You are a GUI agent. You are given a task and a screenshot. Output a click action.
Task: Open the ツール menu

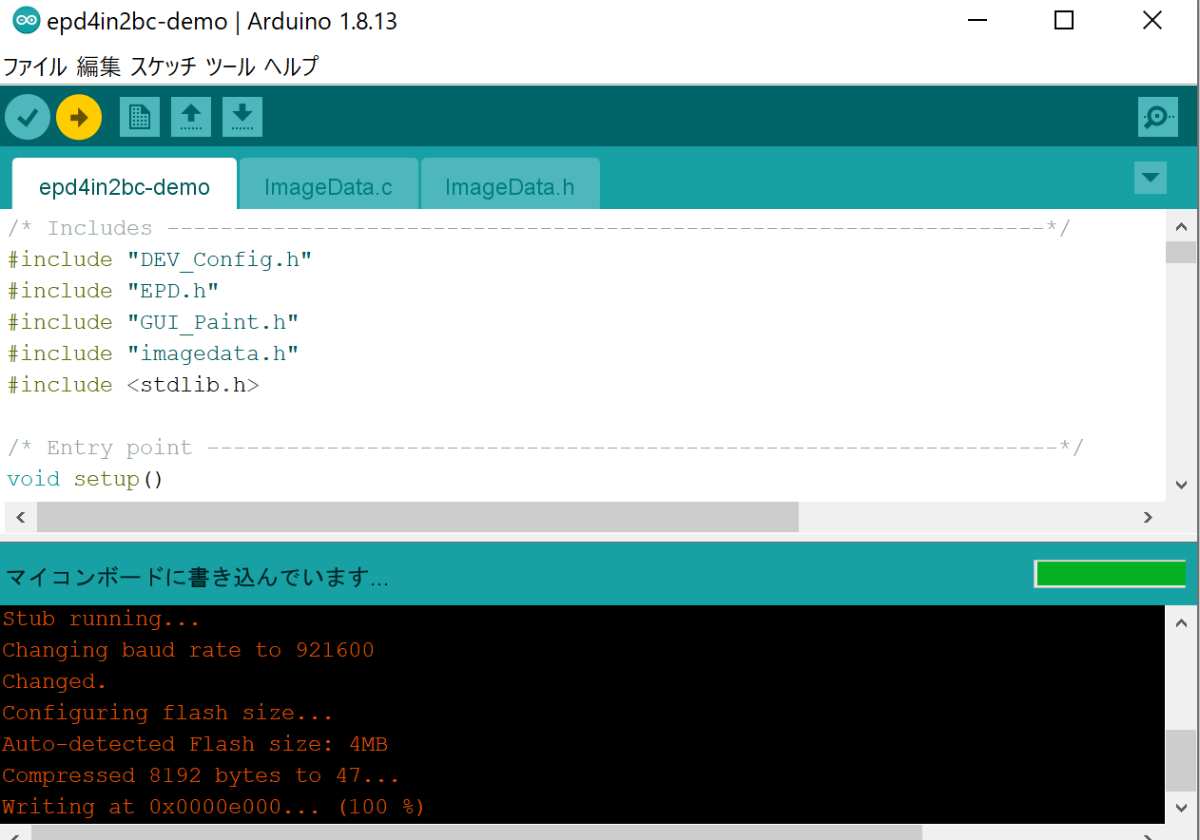[229, 67]
